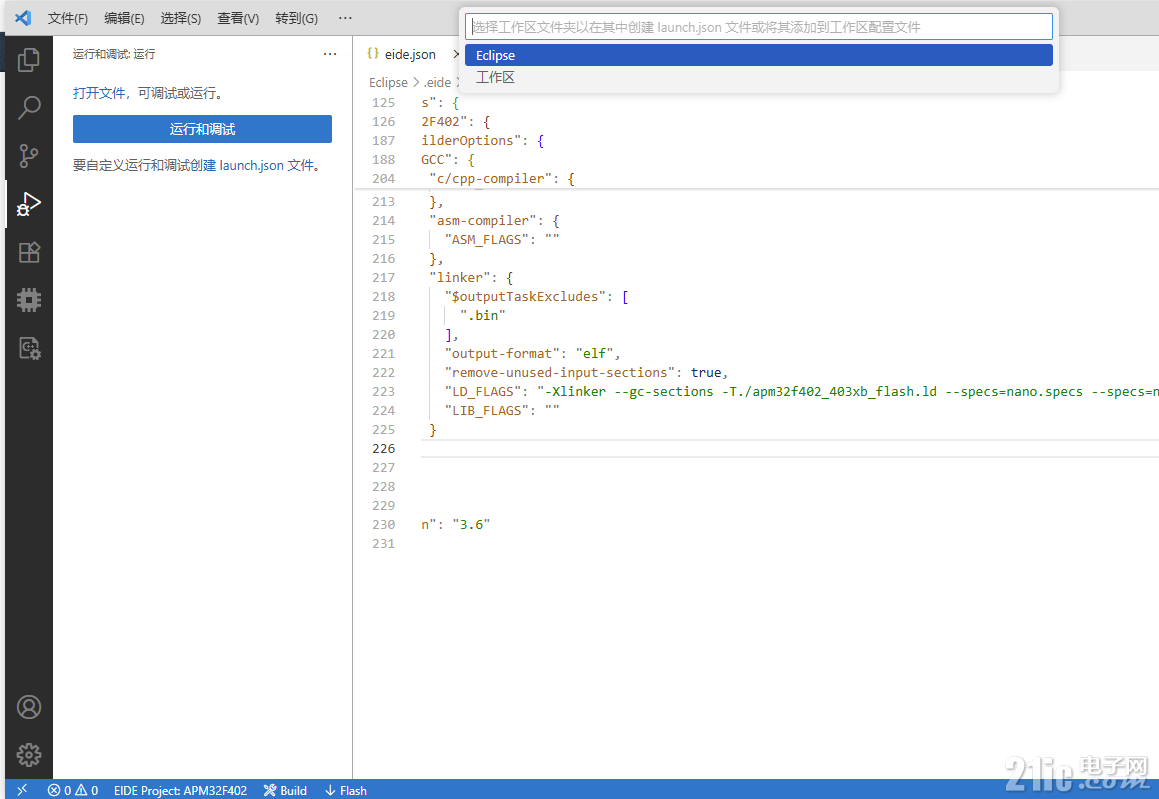The width and height of the screenshot is (1159, 799).
Task: Click the "remove-unused-input-sections" key
Action: tap(560, 373)
